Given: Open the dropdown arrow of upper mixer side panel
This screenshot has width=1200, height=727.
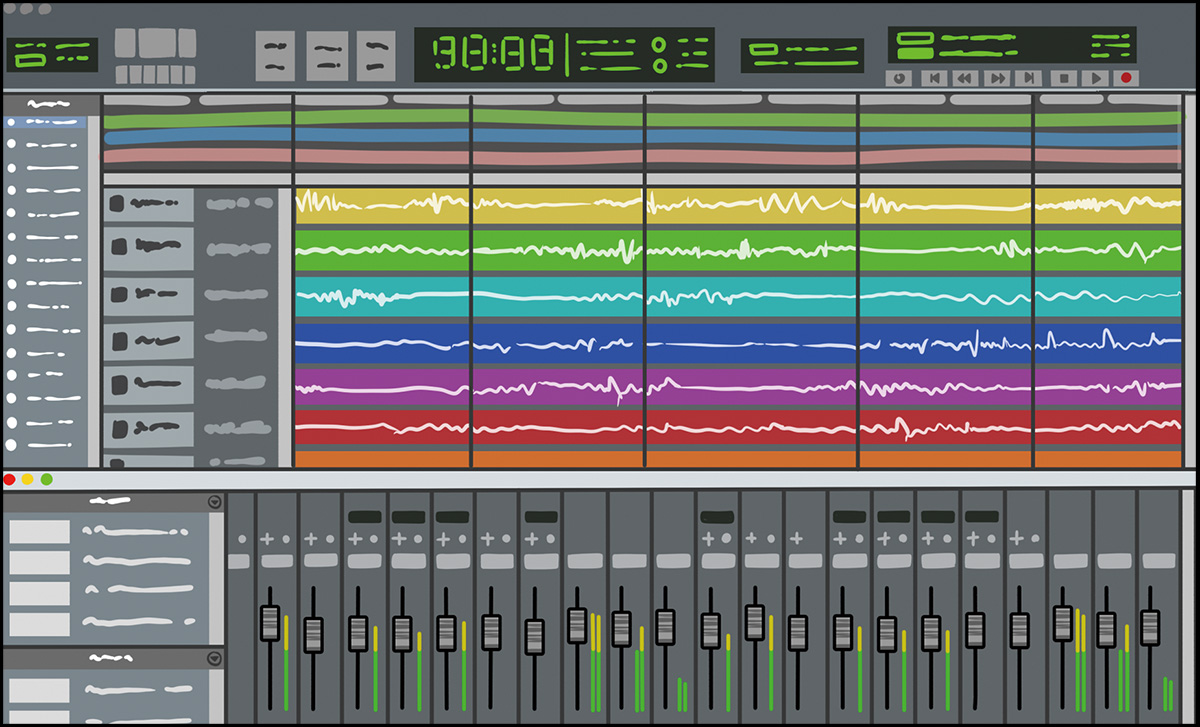Looking at the screenshot, I should point(214,502).
